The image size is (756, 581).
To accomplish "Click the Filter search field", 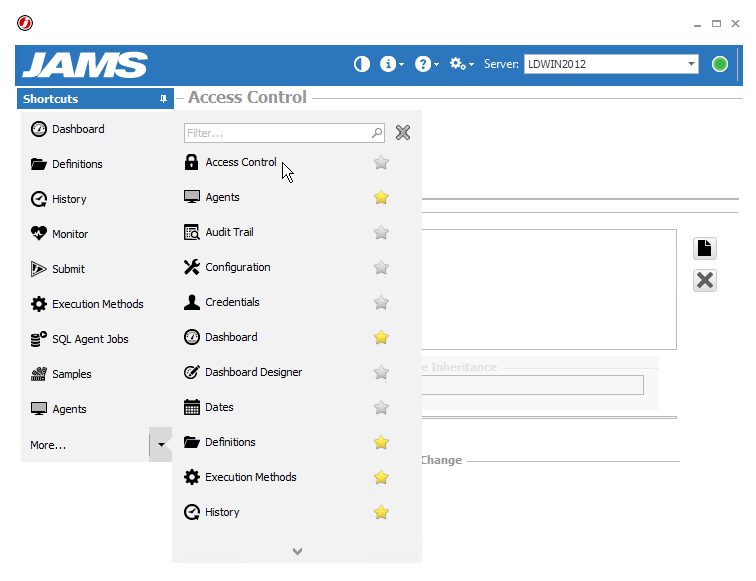I will pos(277,132).
